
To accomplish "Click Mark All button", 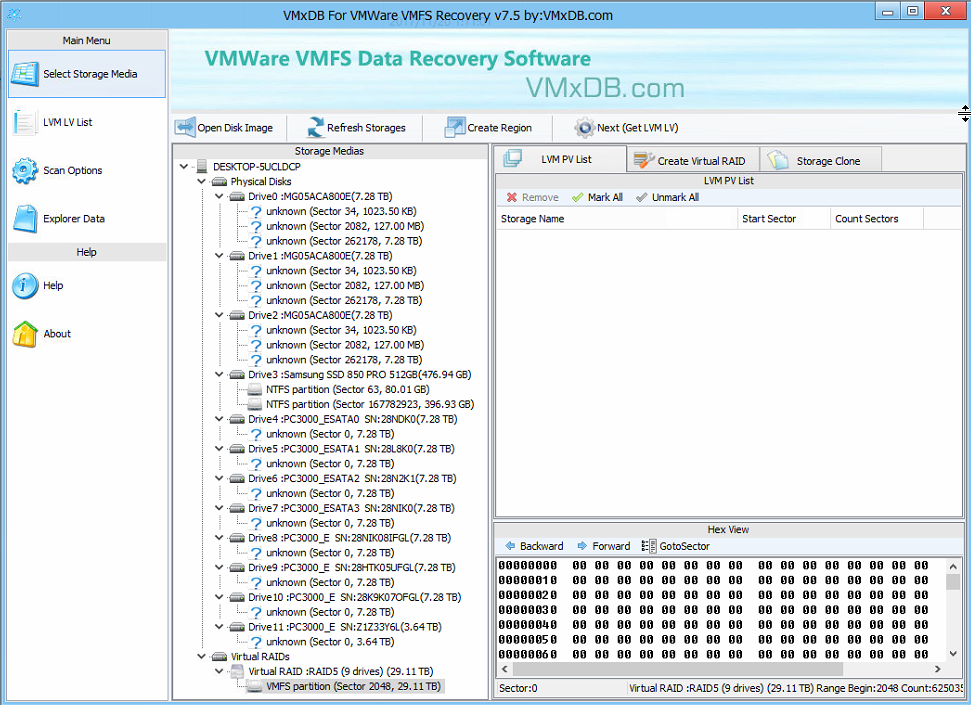I will (x=597, y=197).
